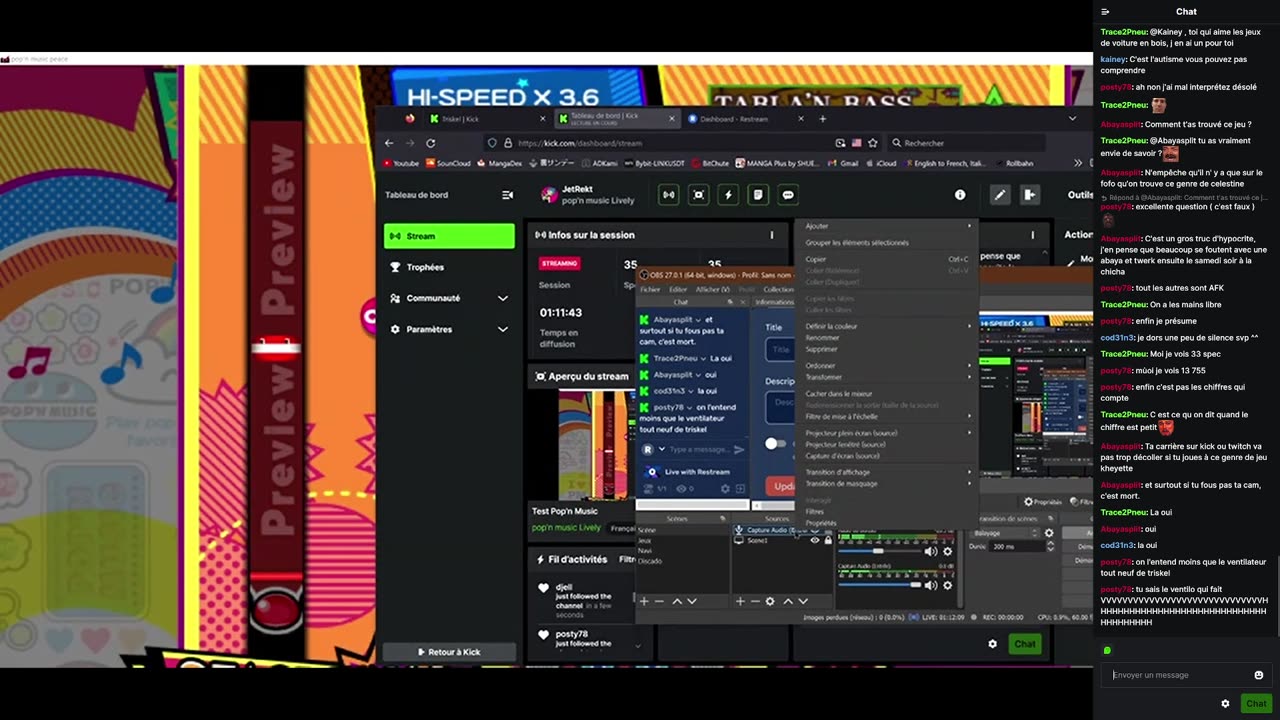Add a scene with plus button
The height and width of the screenshot is (720, 1280).
(644, 601)
